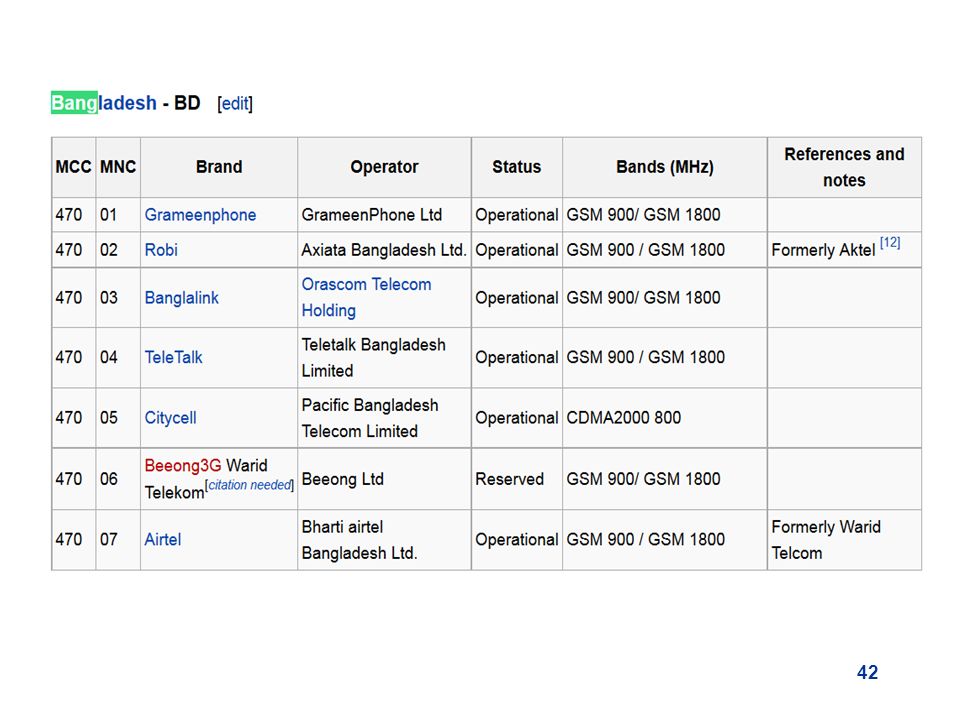Click the Bands (MHz) column header

click(x=665, y=167)
